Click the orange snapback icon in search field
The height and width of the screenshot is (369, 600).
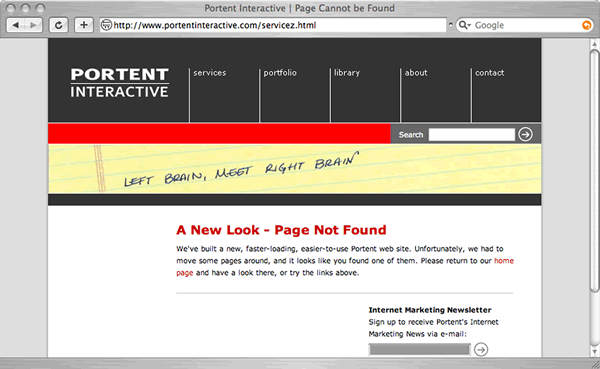(x=586, y=25)
